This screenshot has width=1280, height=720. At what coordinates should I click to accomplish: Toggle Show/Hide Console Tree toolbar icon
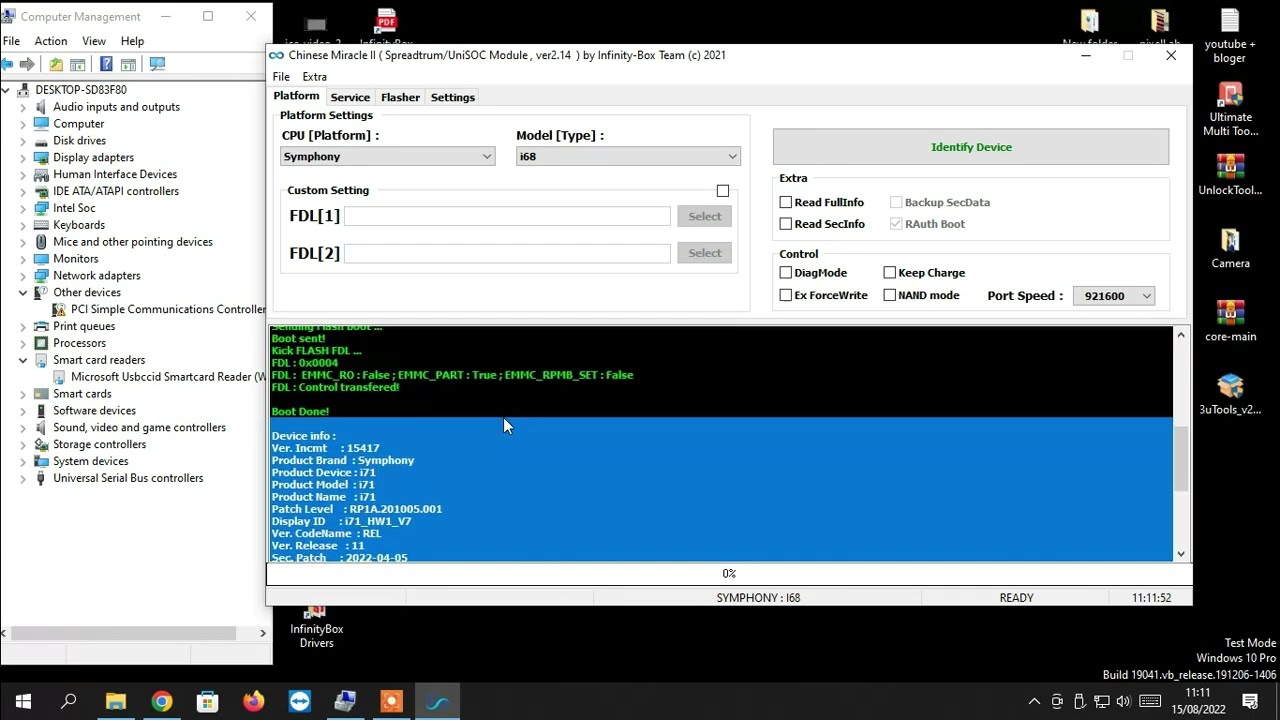(77, 64)
